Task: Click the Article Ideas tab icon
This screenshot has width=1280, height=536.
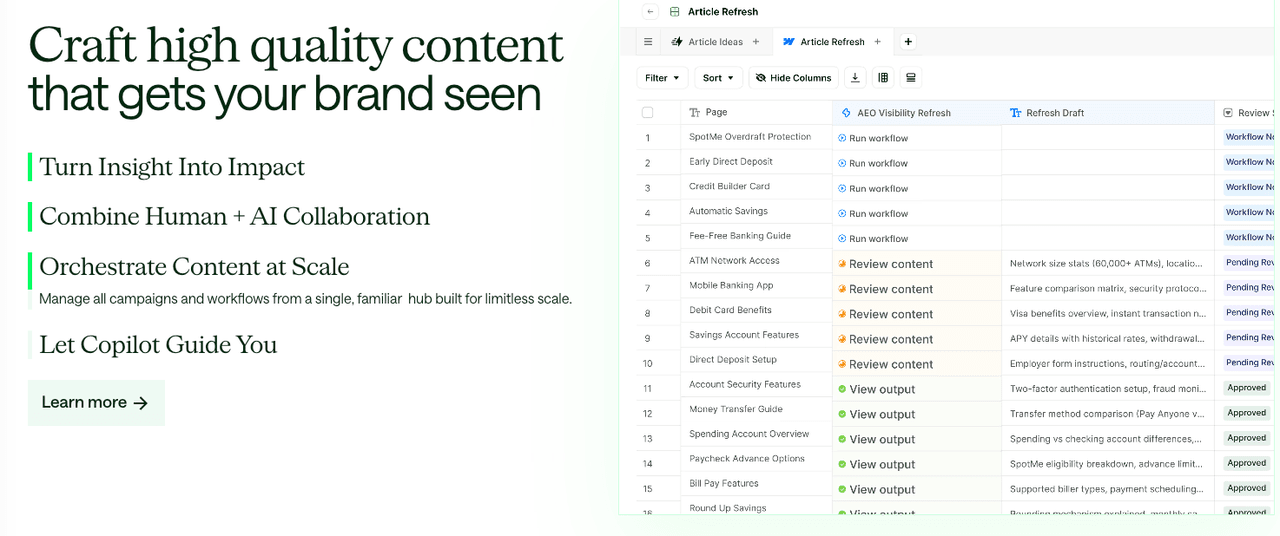Action: (x=677, y=42)
